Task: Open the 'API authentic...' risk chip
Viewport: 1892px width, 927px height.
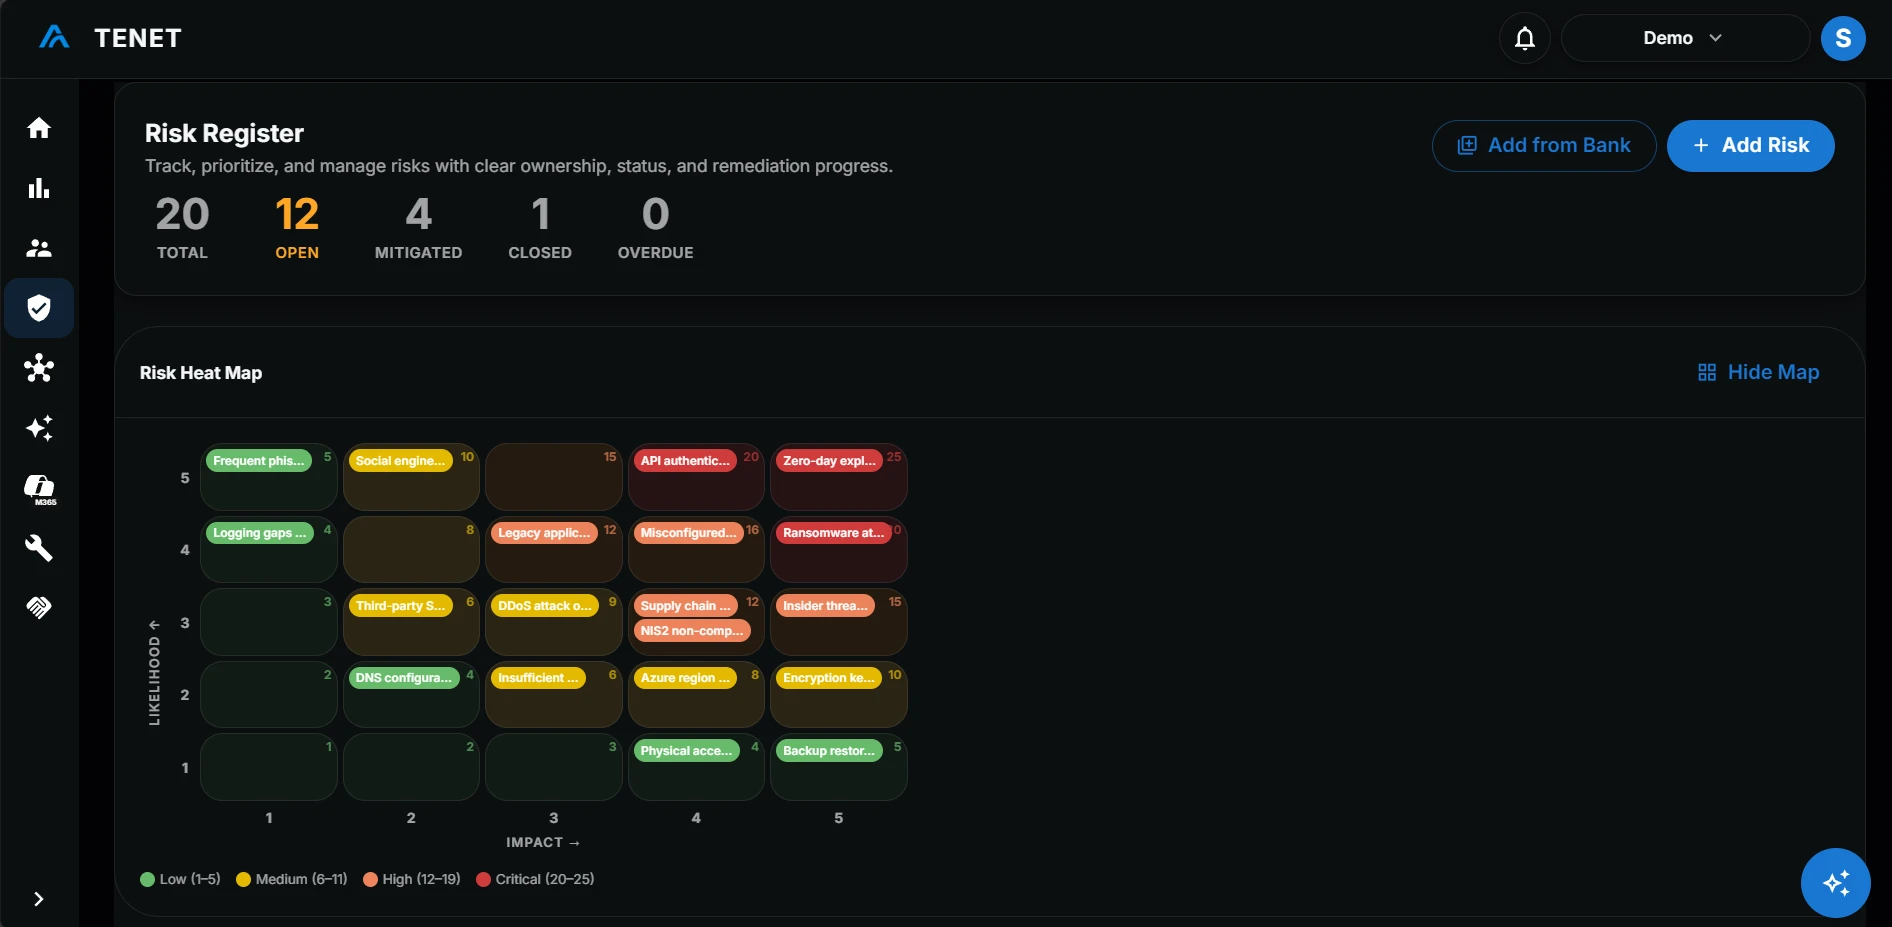Action: tap(685, 461)
